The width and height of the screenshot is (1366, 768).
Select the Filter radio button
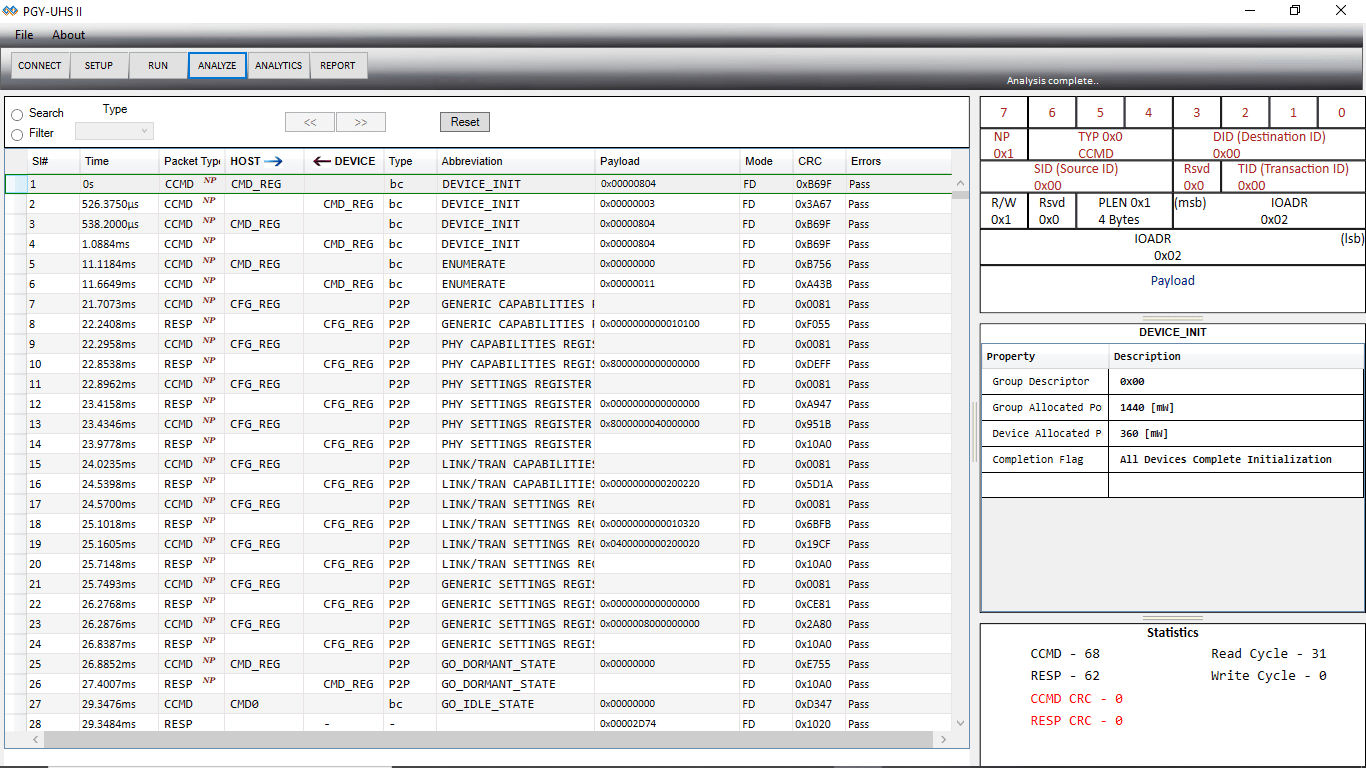point(17,135)
